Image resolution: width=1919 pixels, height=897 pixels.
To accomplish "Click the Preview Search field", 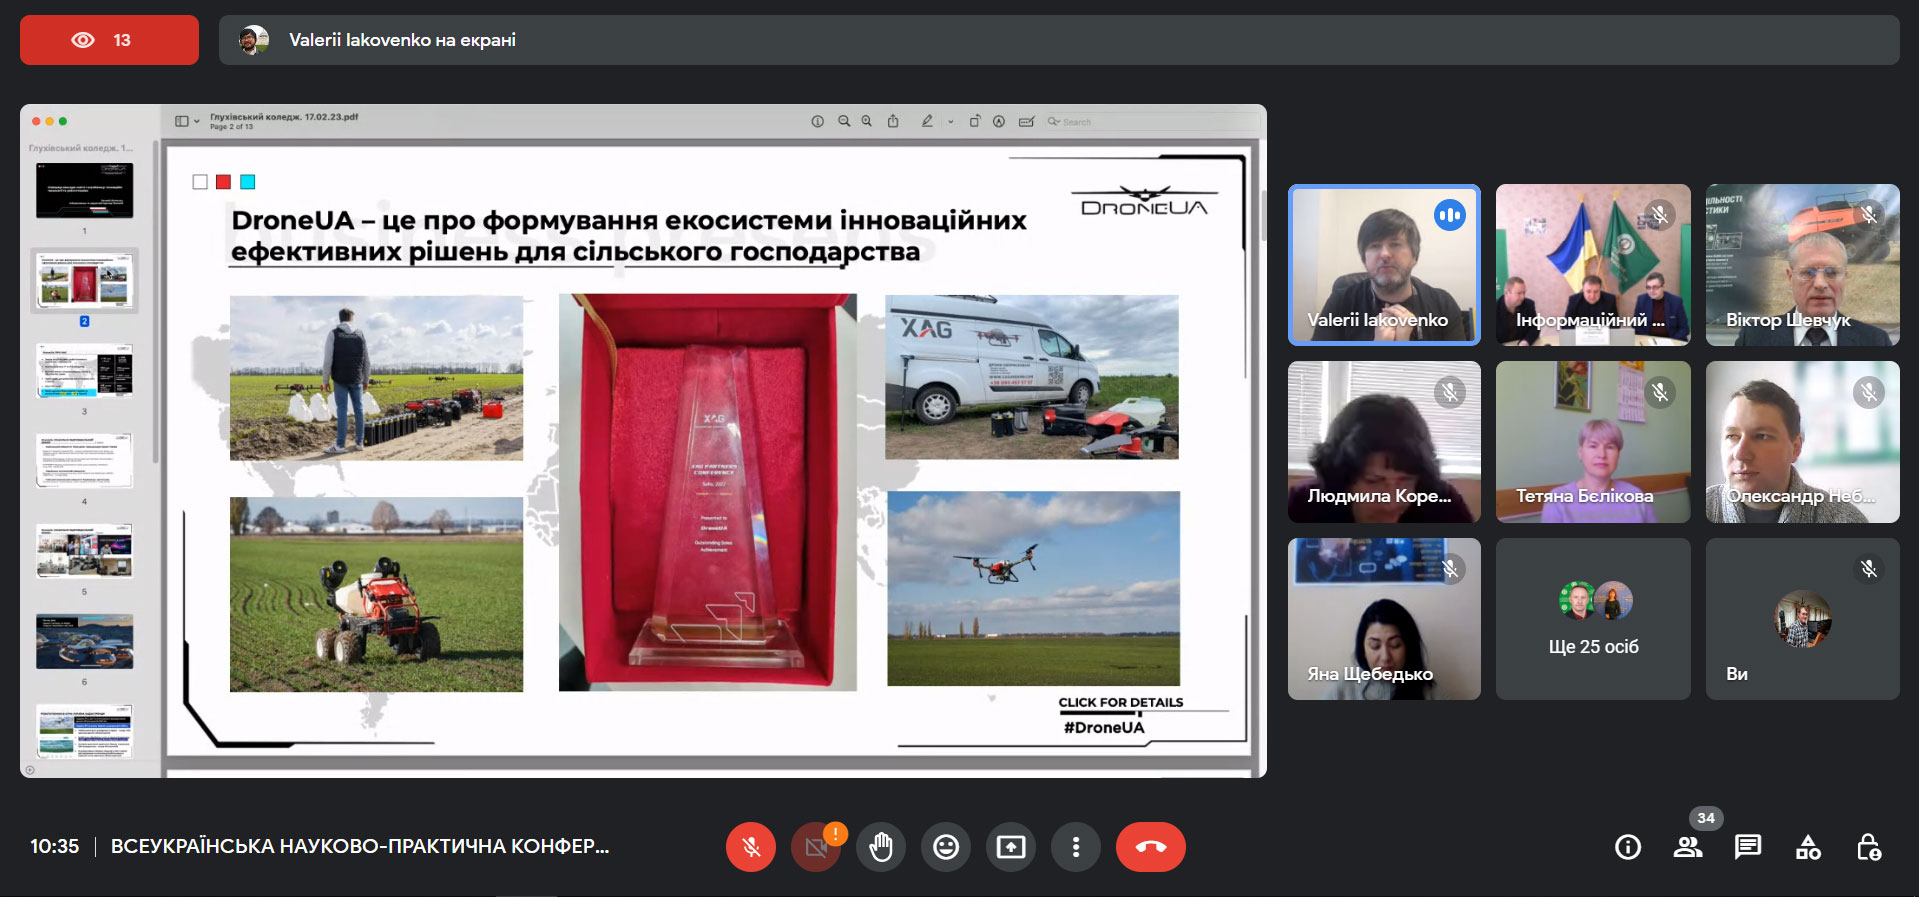I will [x=1150, y=121].
